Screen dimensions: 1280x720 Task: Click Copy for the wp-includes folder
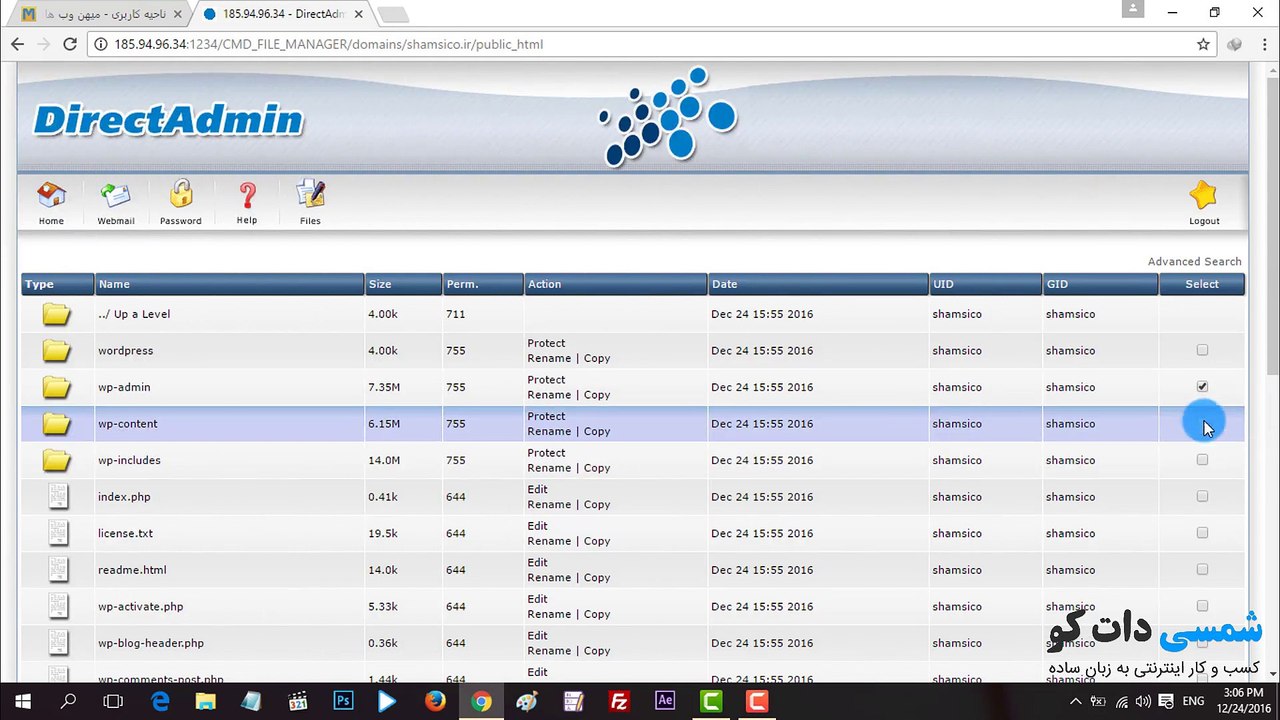click(597, 468)
